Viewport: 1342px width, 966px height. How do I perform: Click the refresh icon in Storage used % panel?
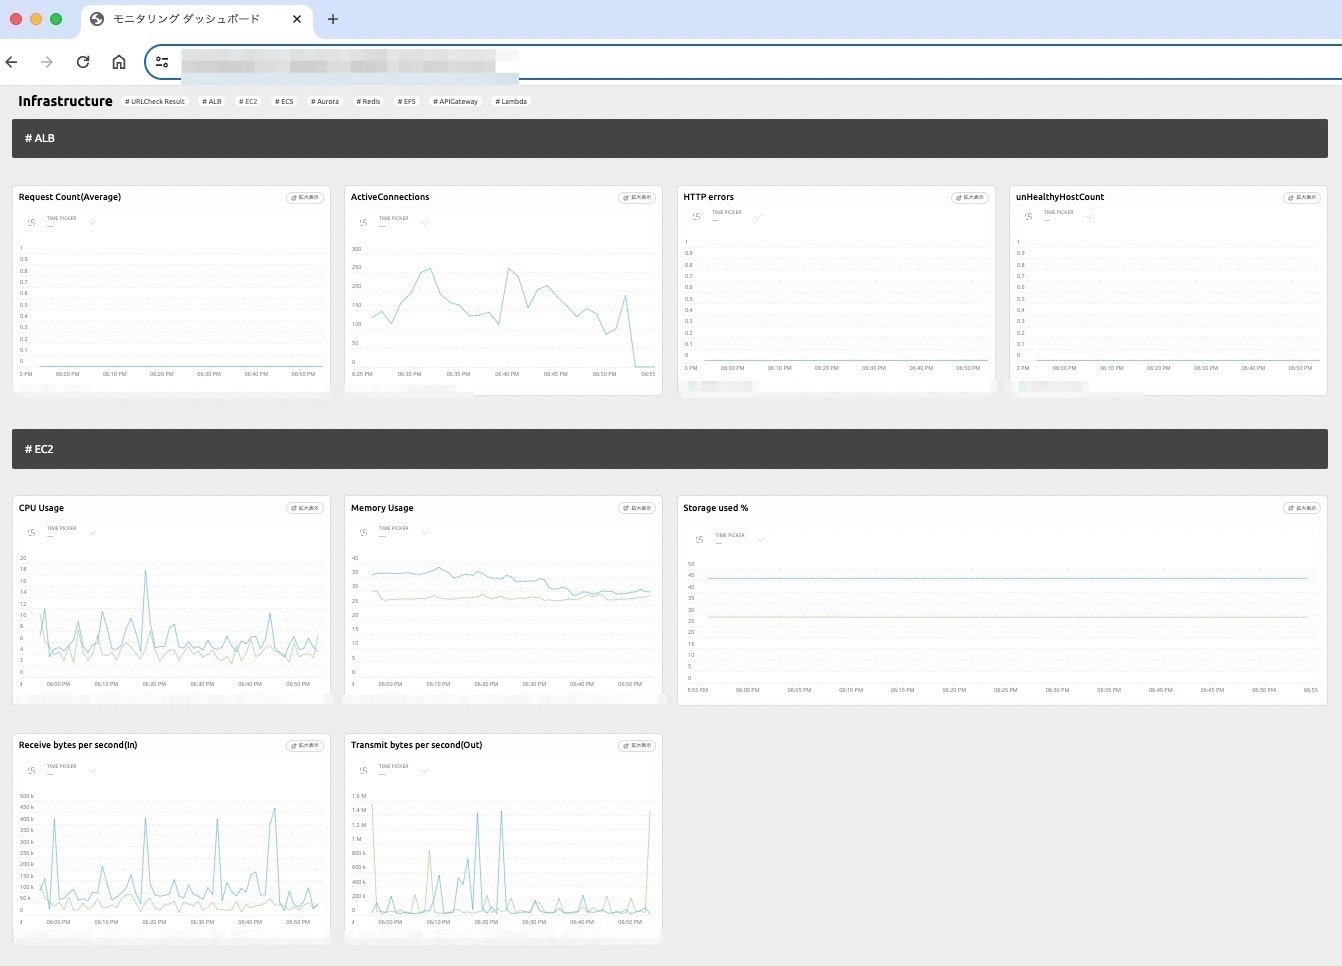pyautogui.click(x=699, y=540)
